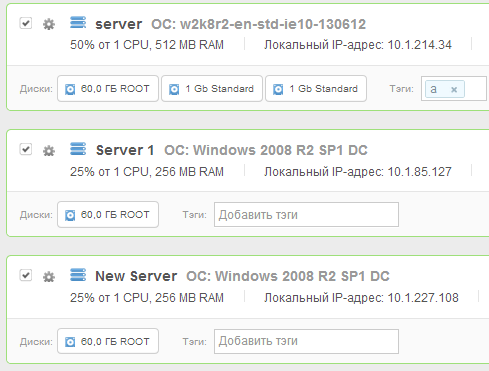Click the server stack icon beside New Server
Image resolution: width=489 pixels, height=371 pixels.
click(78, 275)
